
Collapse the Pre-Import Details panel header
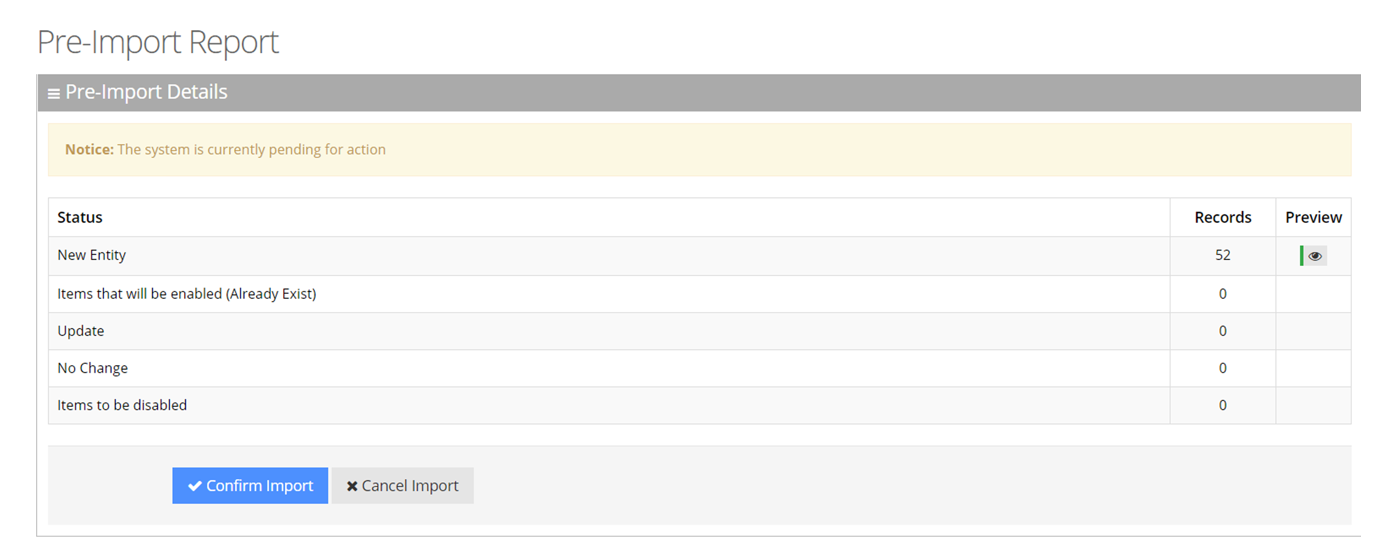pos(147,92)
